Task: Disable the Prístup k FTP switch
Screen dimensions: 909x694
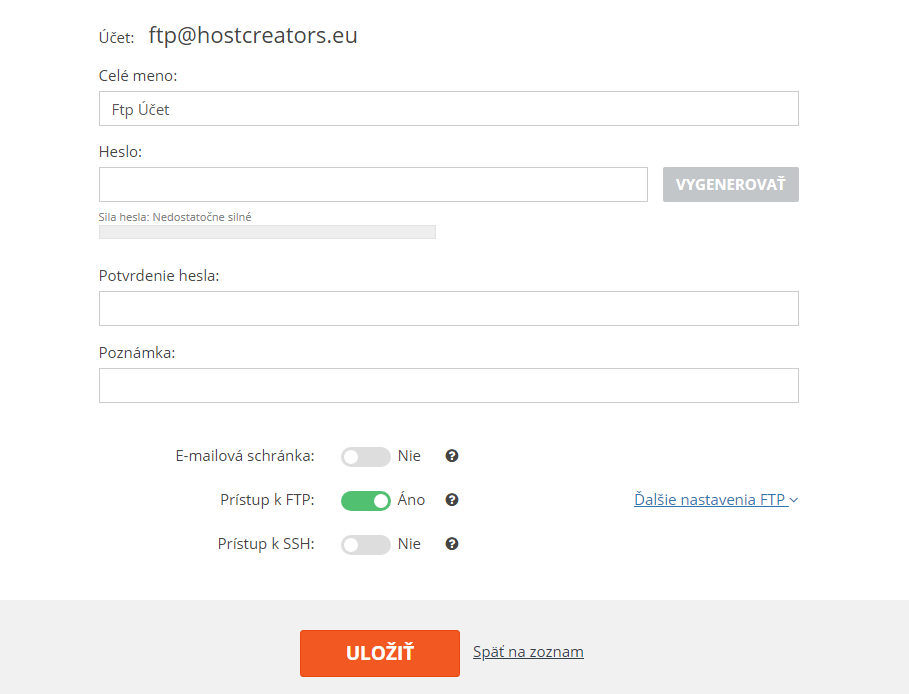Action: pyautogui.click(x=365, y=500)
